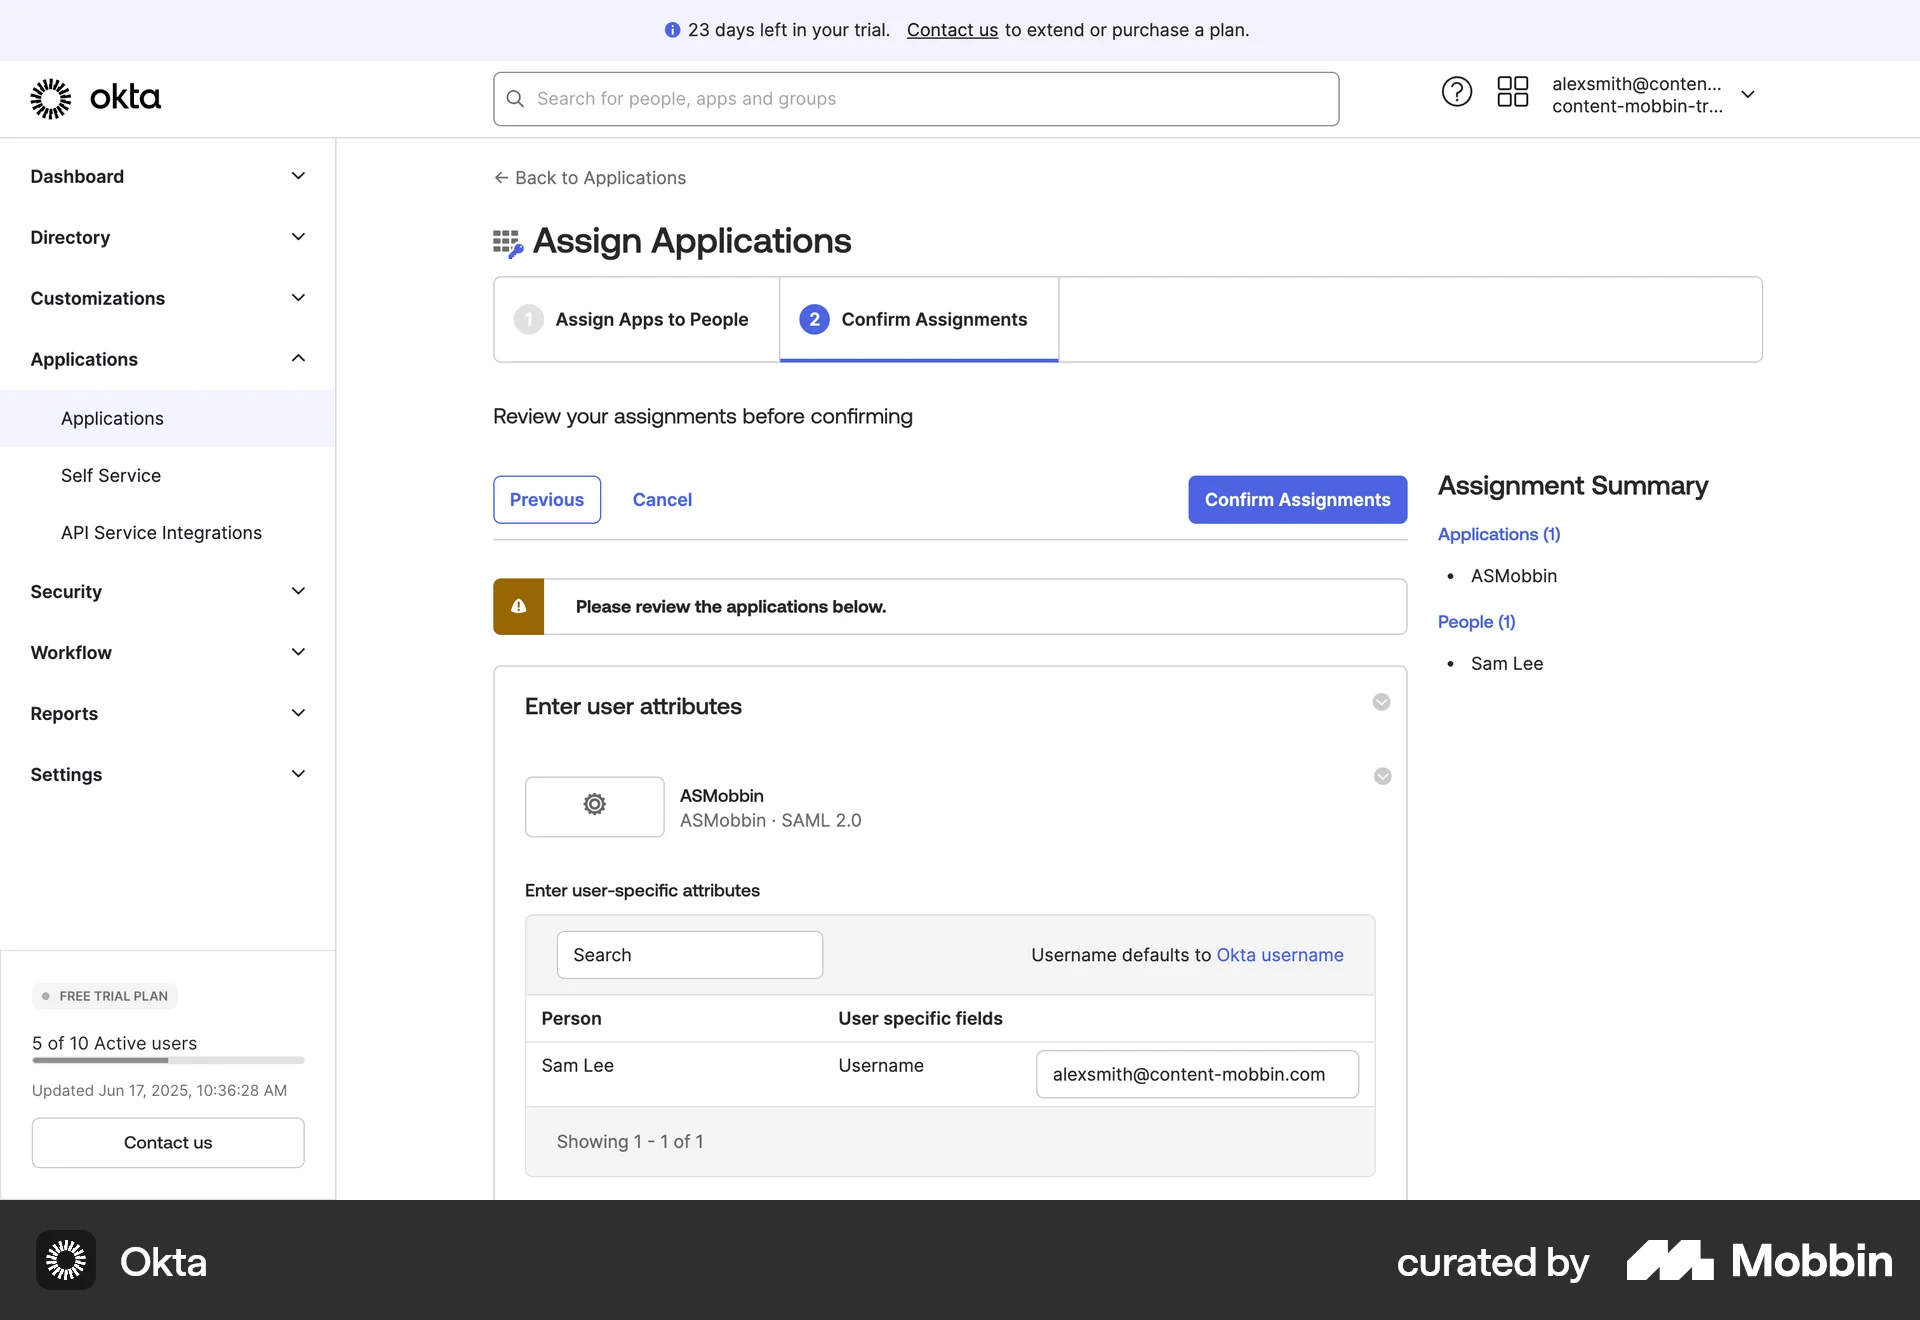Open the account dropdown for alexsmith
Screen dimensions: 1920x1320
[x=1748, y=93]
